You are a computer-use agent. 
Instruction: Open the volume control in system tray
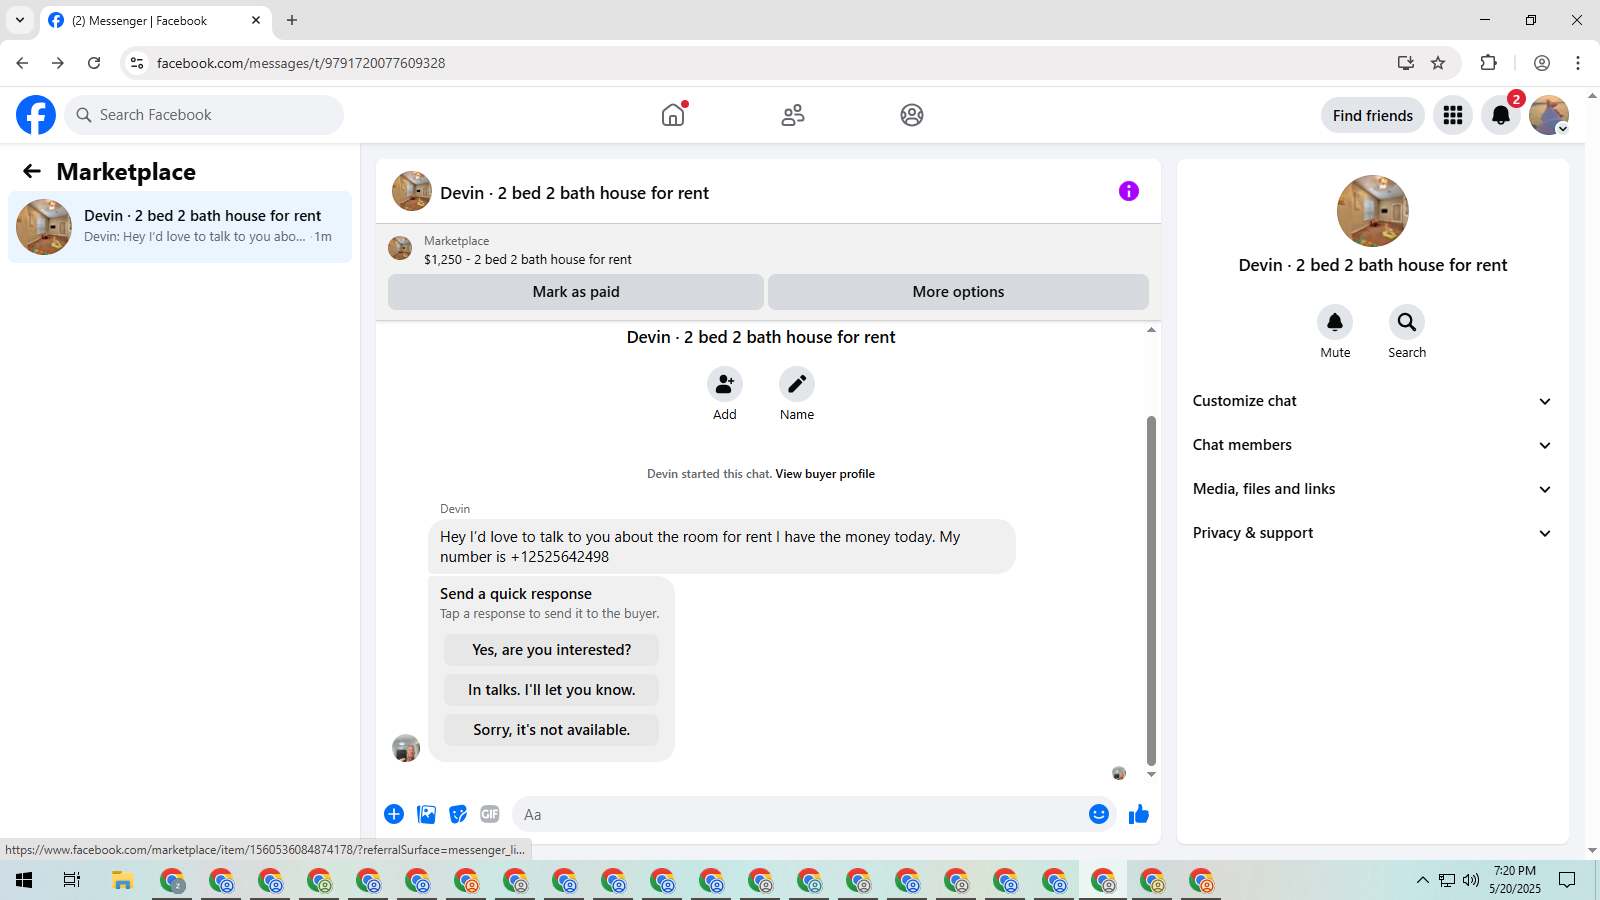1470,880
